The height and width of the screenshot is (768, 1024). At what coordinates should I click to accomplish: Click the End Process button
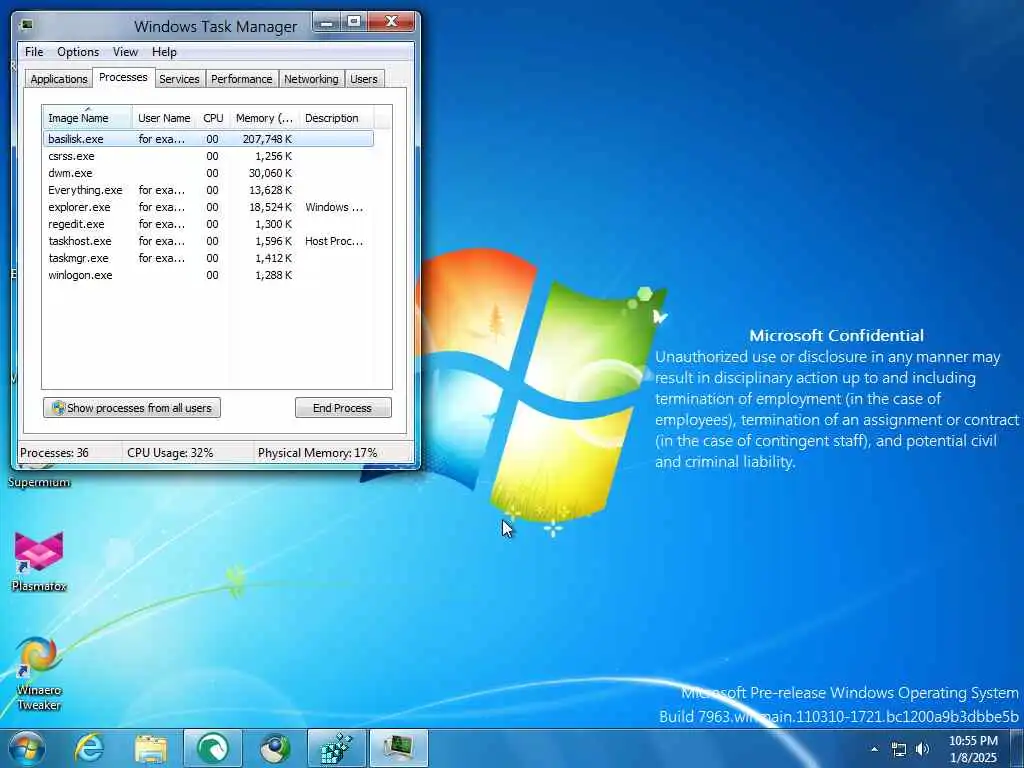[343, 408]
